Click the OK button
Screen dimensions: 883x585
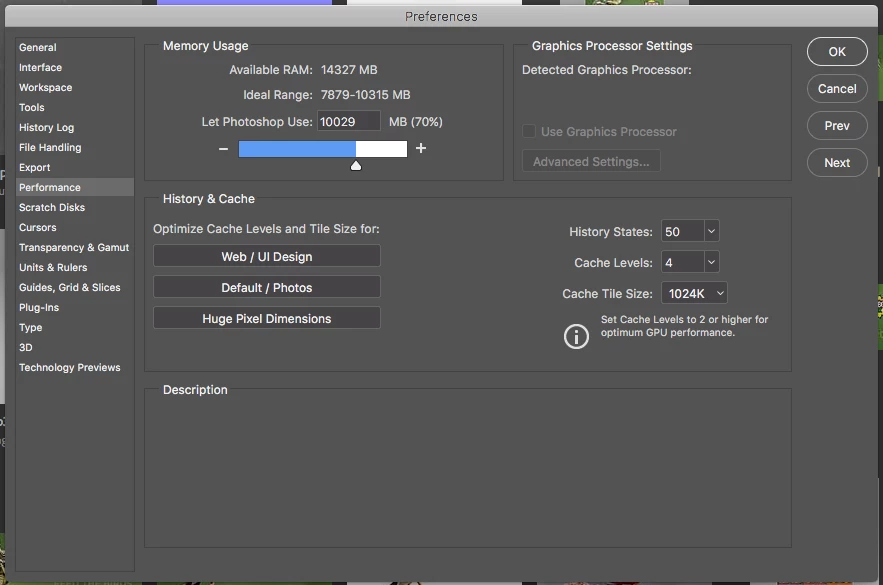point(837,52)
